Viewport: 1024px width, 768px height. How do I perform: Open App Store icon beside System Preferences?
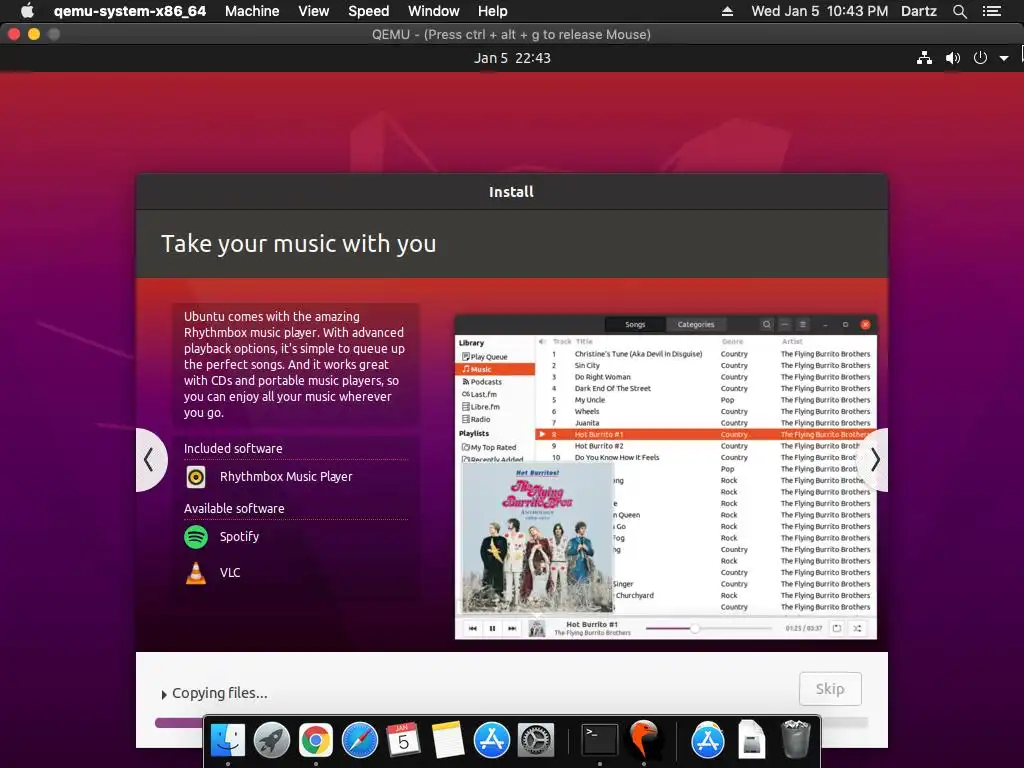click(x=492, y=740)
